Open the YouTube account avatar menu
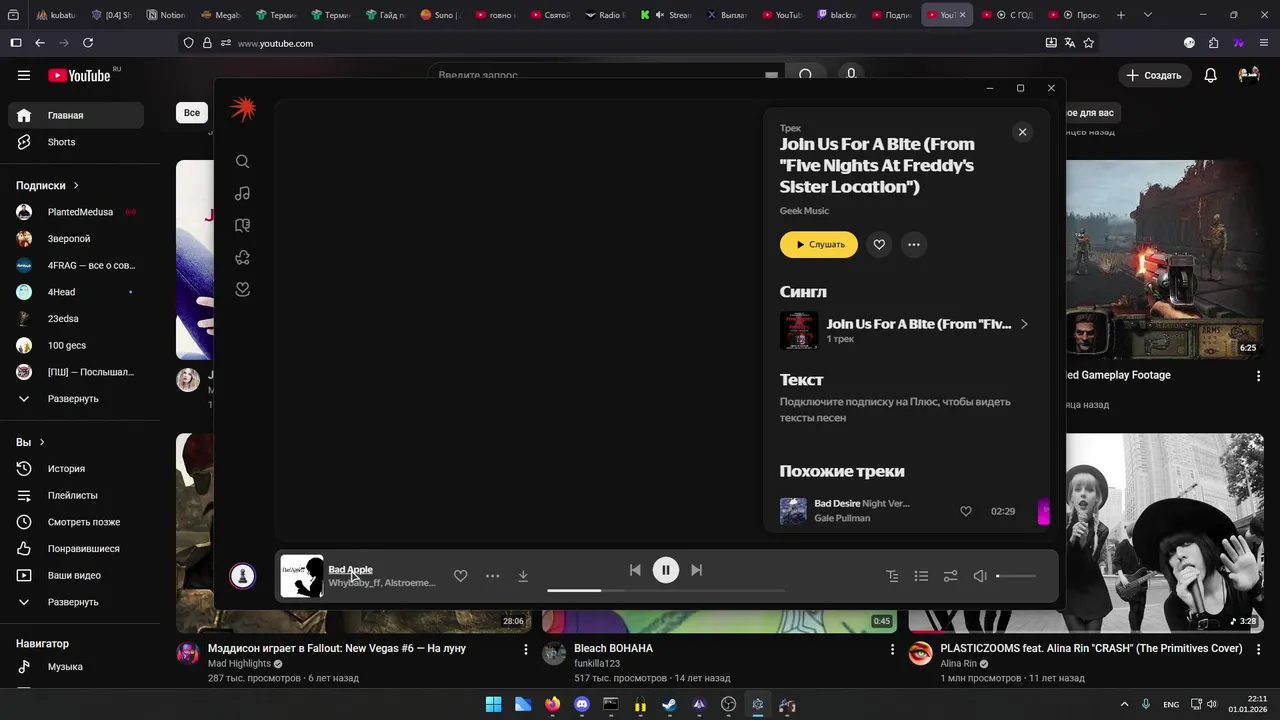 [x=1249, y=75]
